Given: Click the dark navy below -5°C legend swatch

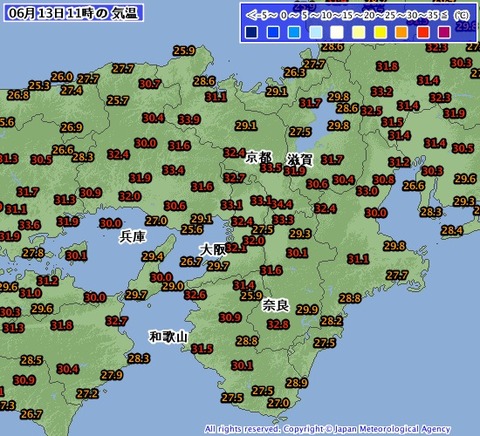Looking at the screenshot, I should click(x=251, y=32).
